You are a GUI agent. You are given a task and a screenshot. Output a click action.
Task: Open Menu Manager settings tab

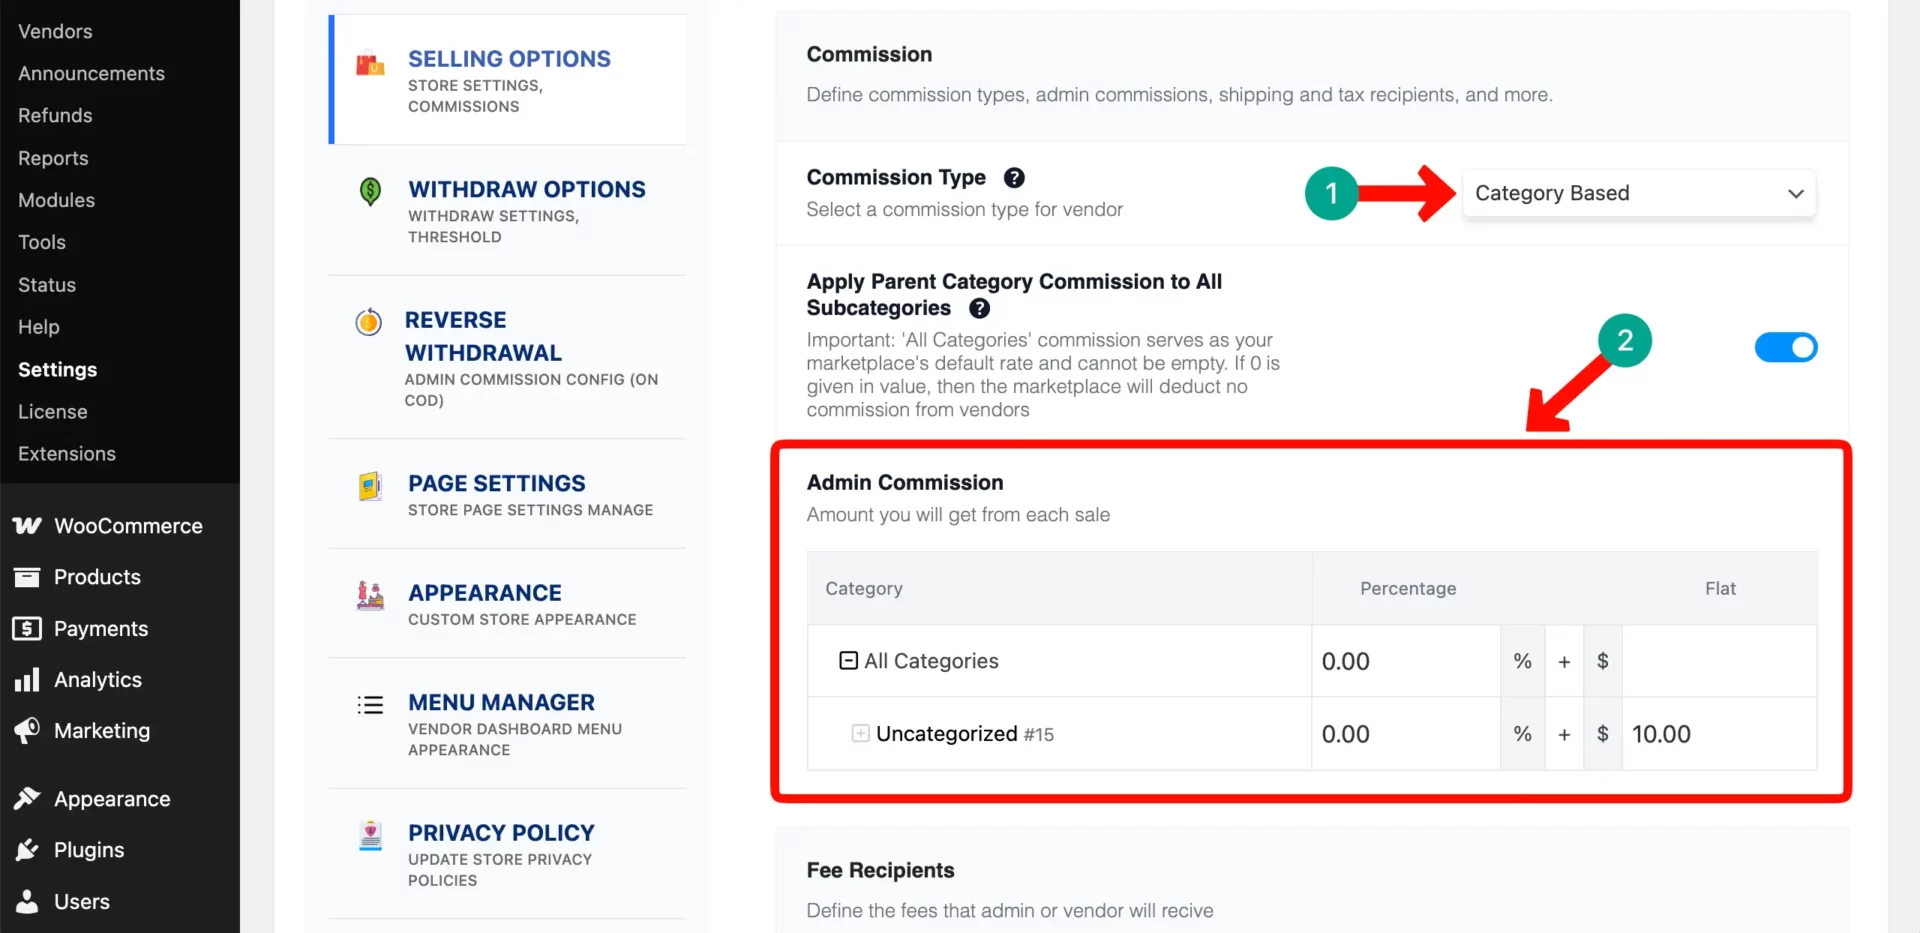509,724
